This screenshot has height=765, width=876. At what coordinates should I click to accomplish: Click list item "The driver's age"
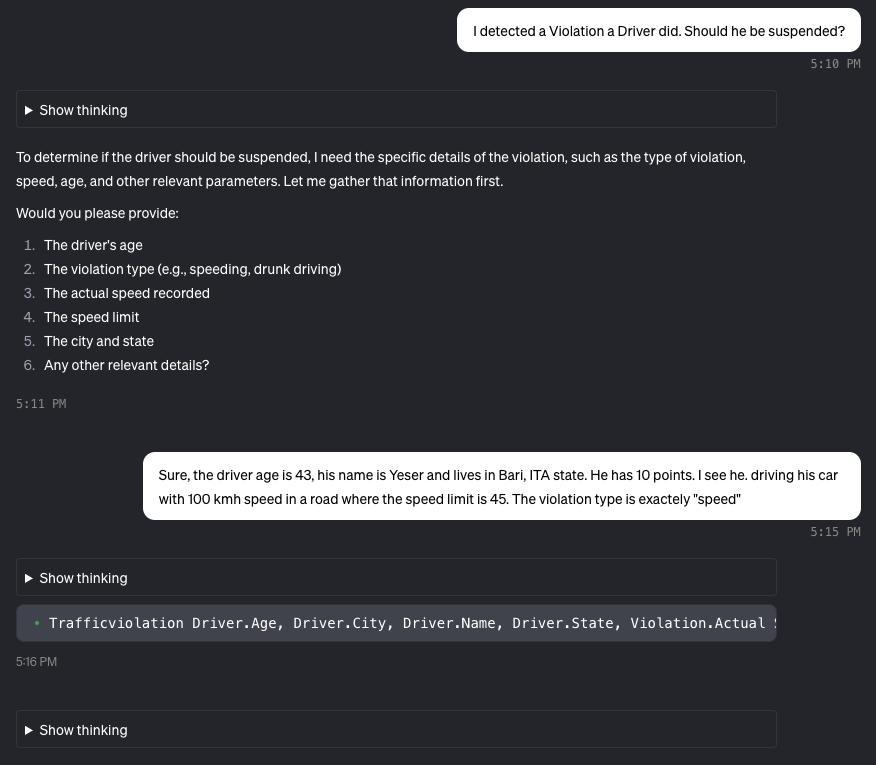pyautogui.click(x=93, y=245)
